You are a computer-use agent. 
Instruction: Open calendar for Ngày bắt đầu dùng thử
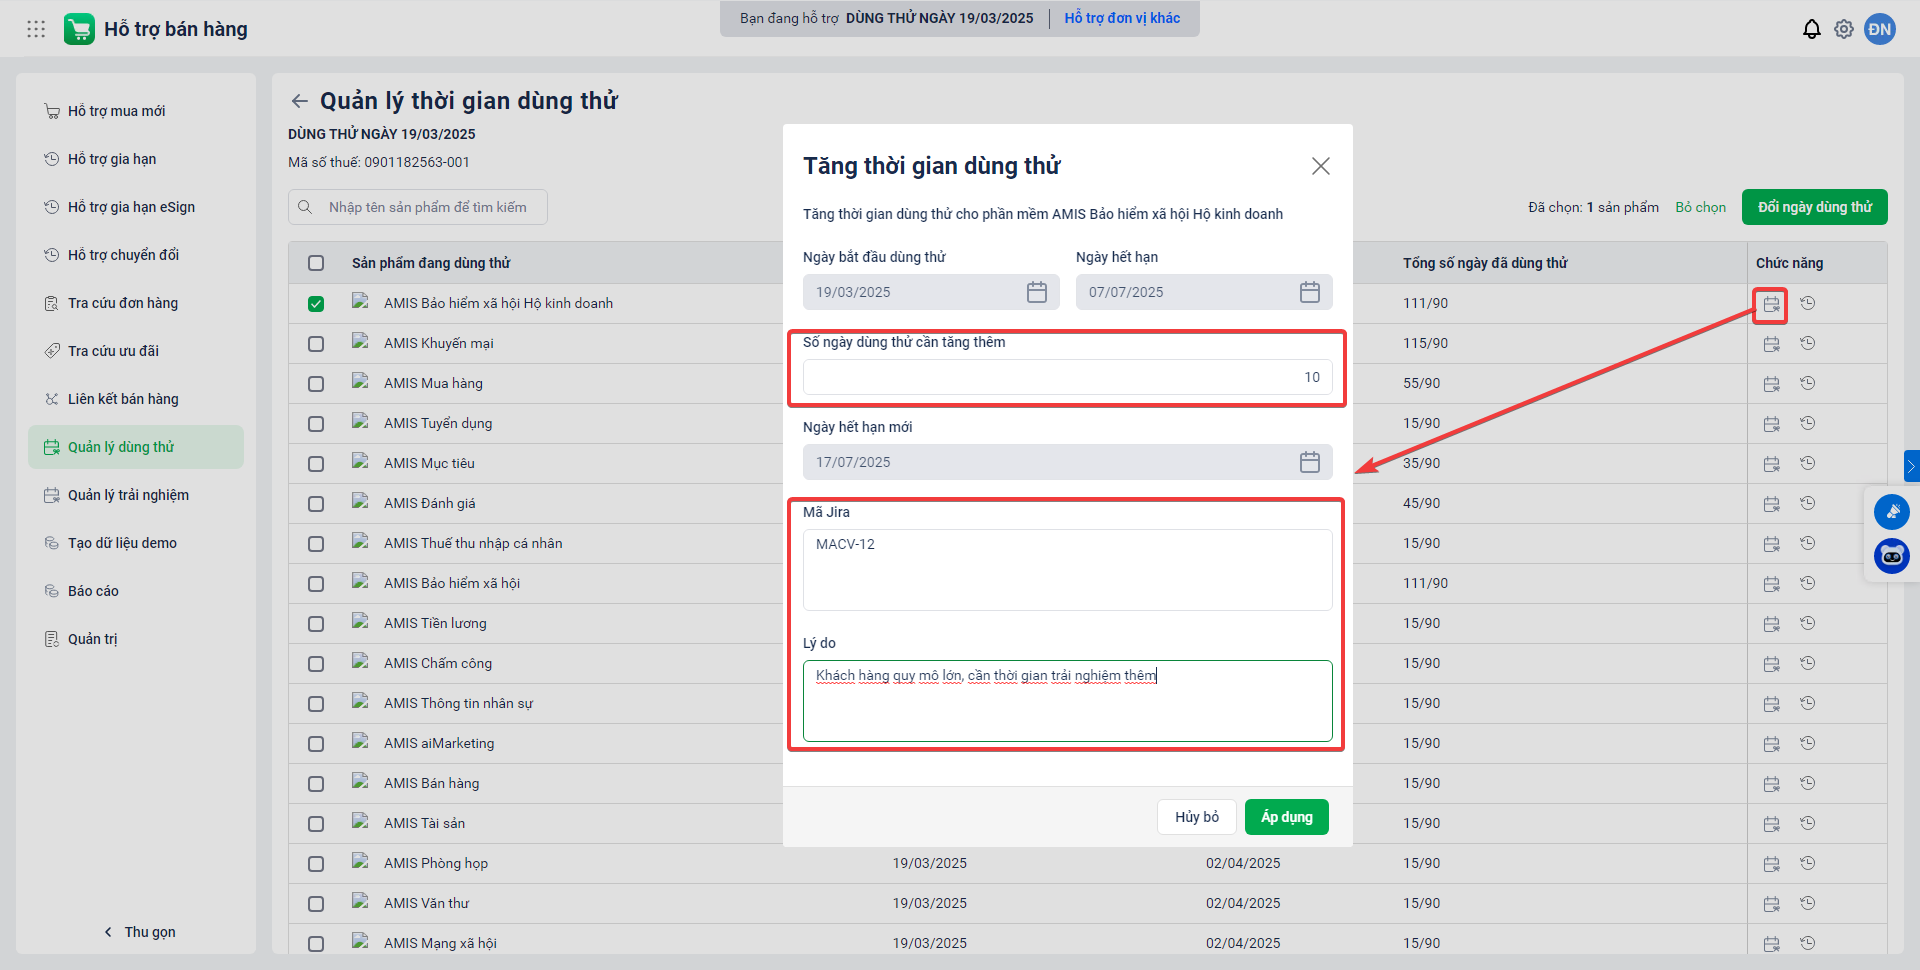click(1037, 292)
